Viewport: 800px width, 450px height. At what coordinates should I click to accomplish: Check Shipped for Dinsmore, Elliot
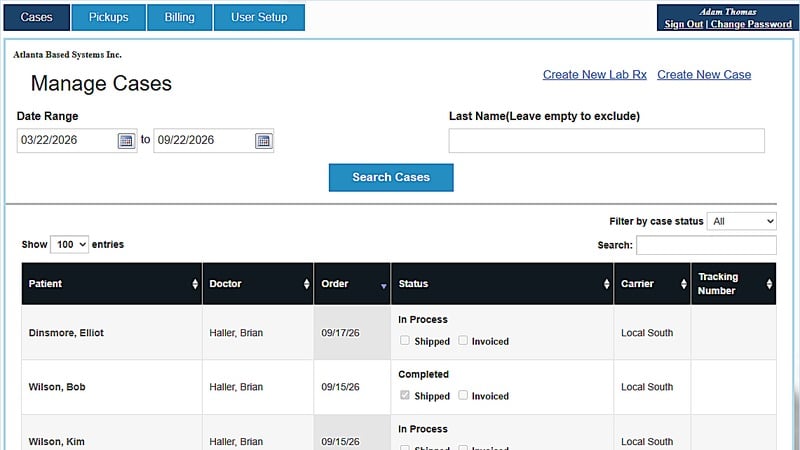(405, 340)
